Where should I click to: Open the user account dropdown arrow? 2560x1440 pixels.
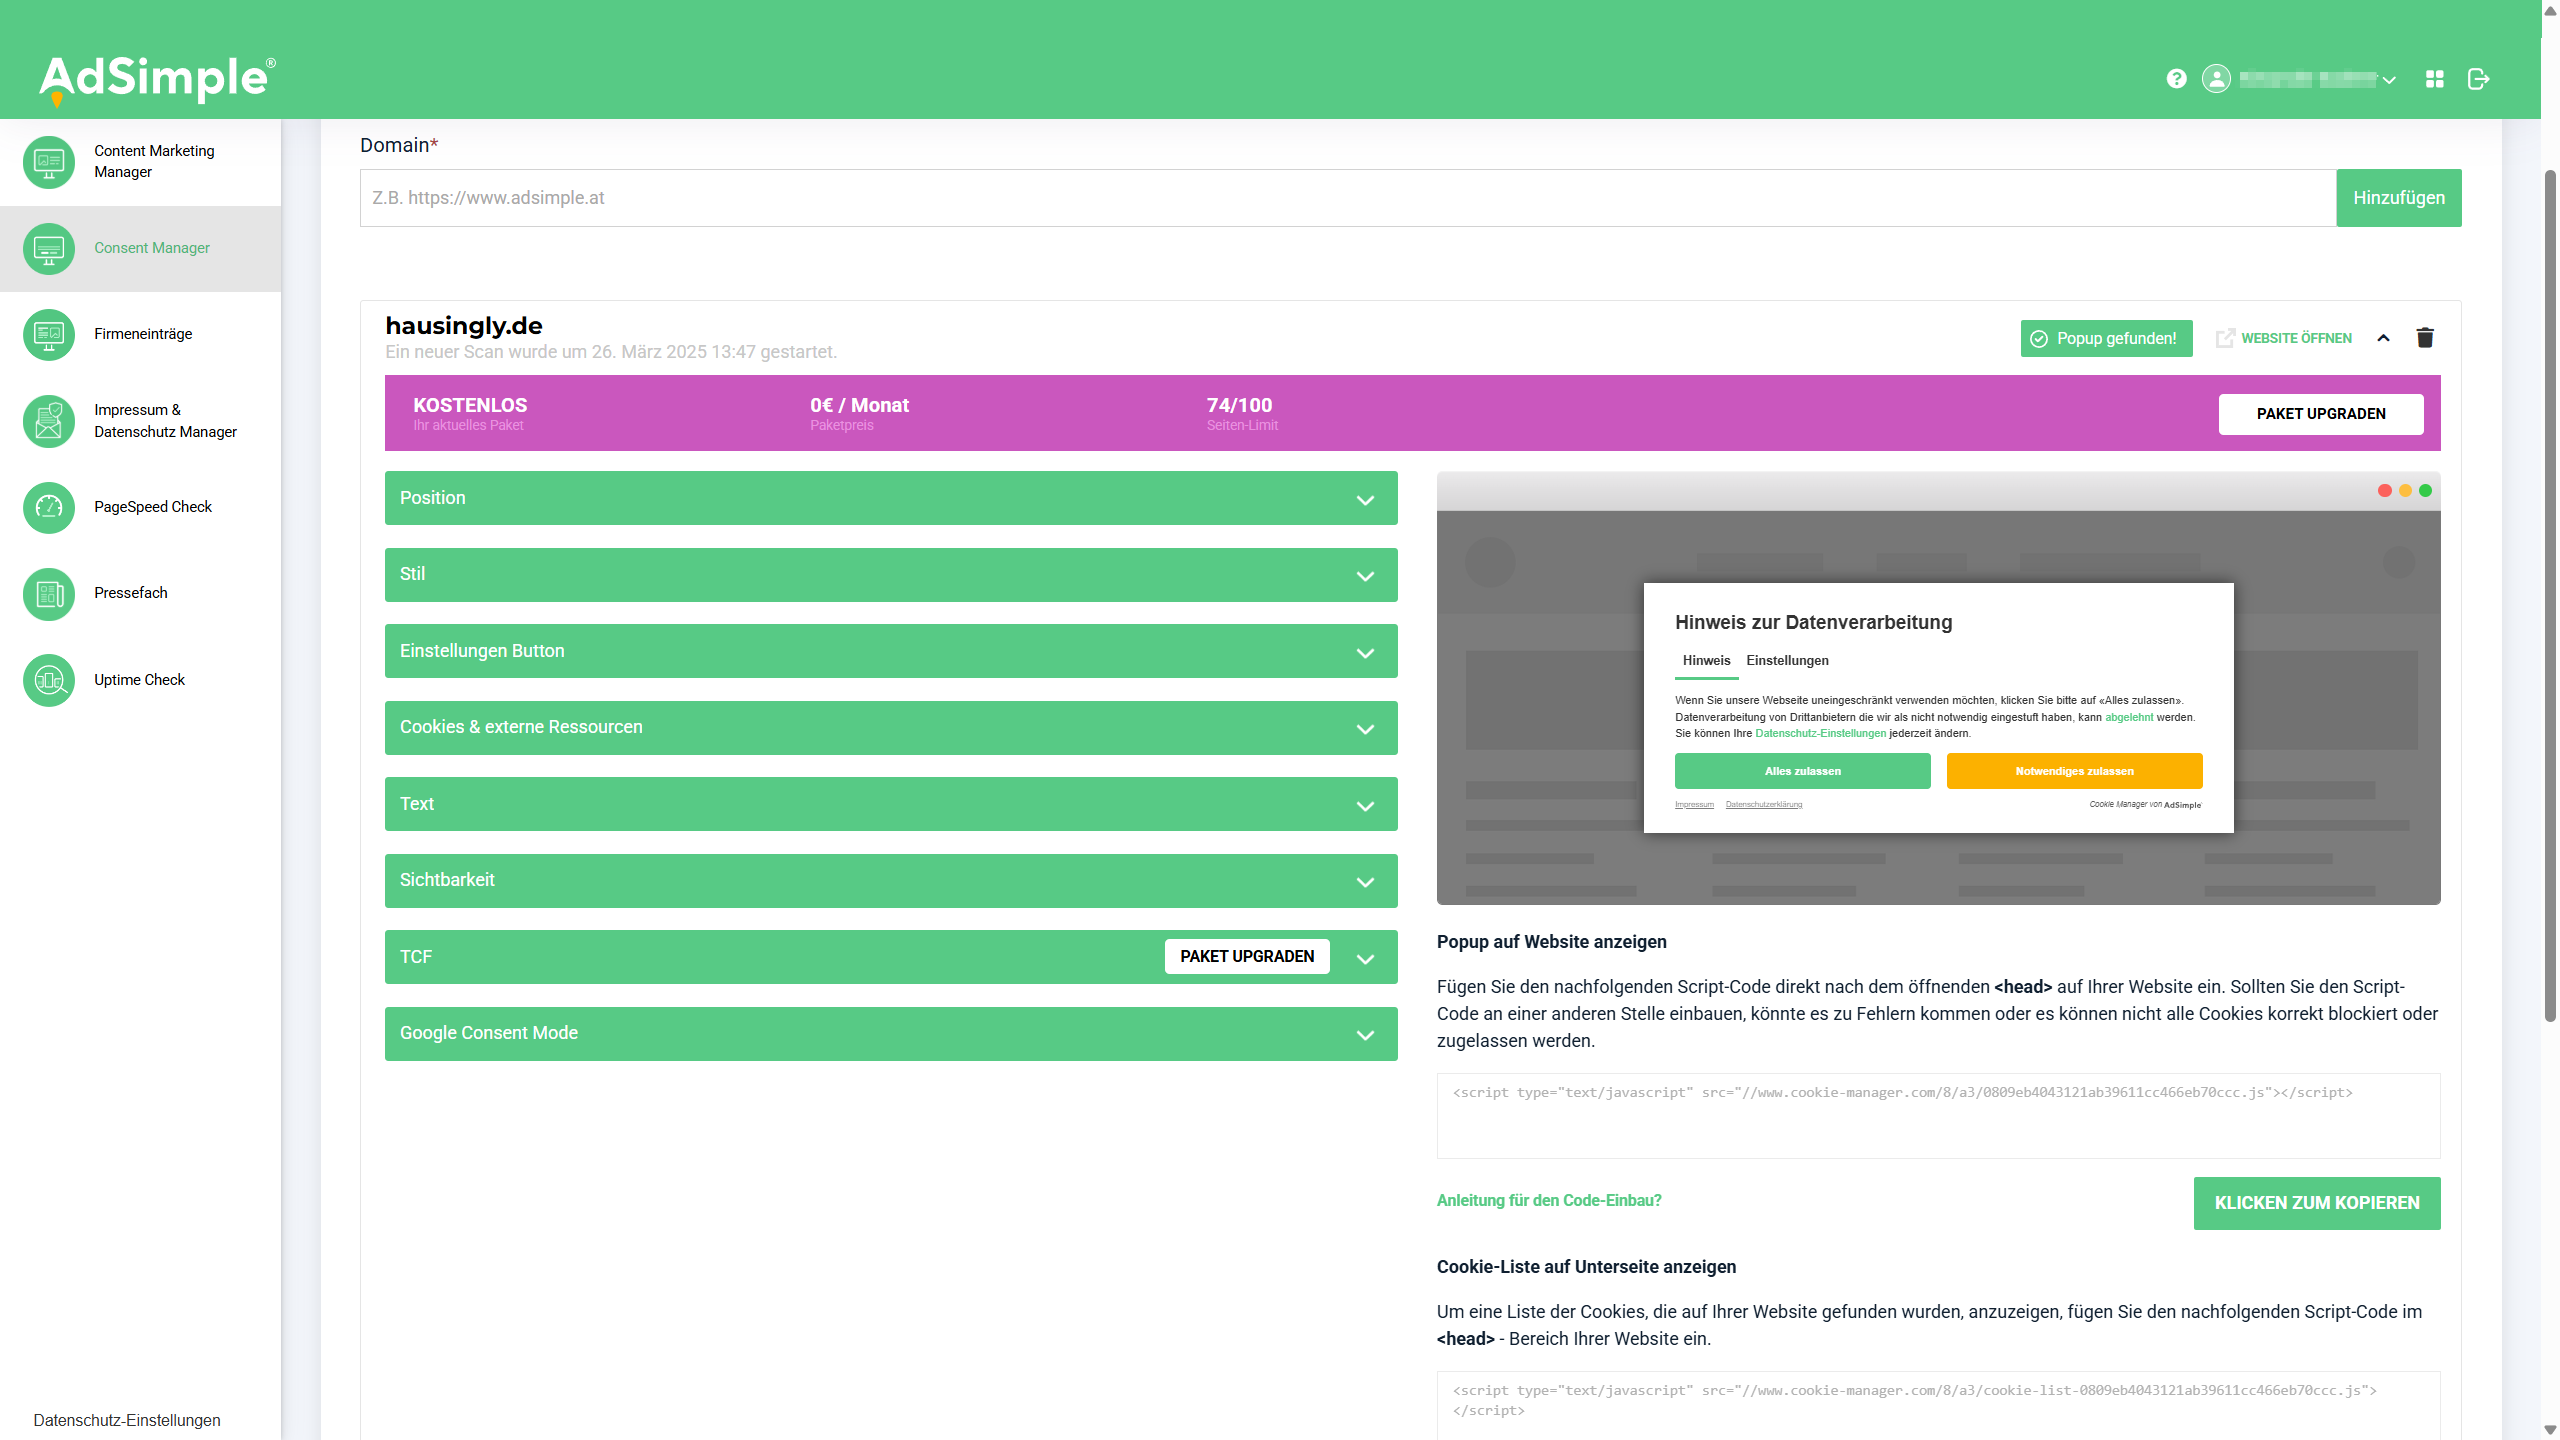coord(2389,80)
